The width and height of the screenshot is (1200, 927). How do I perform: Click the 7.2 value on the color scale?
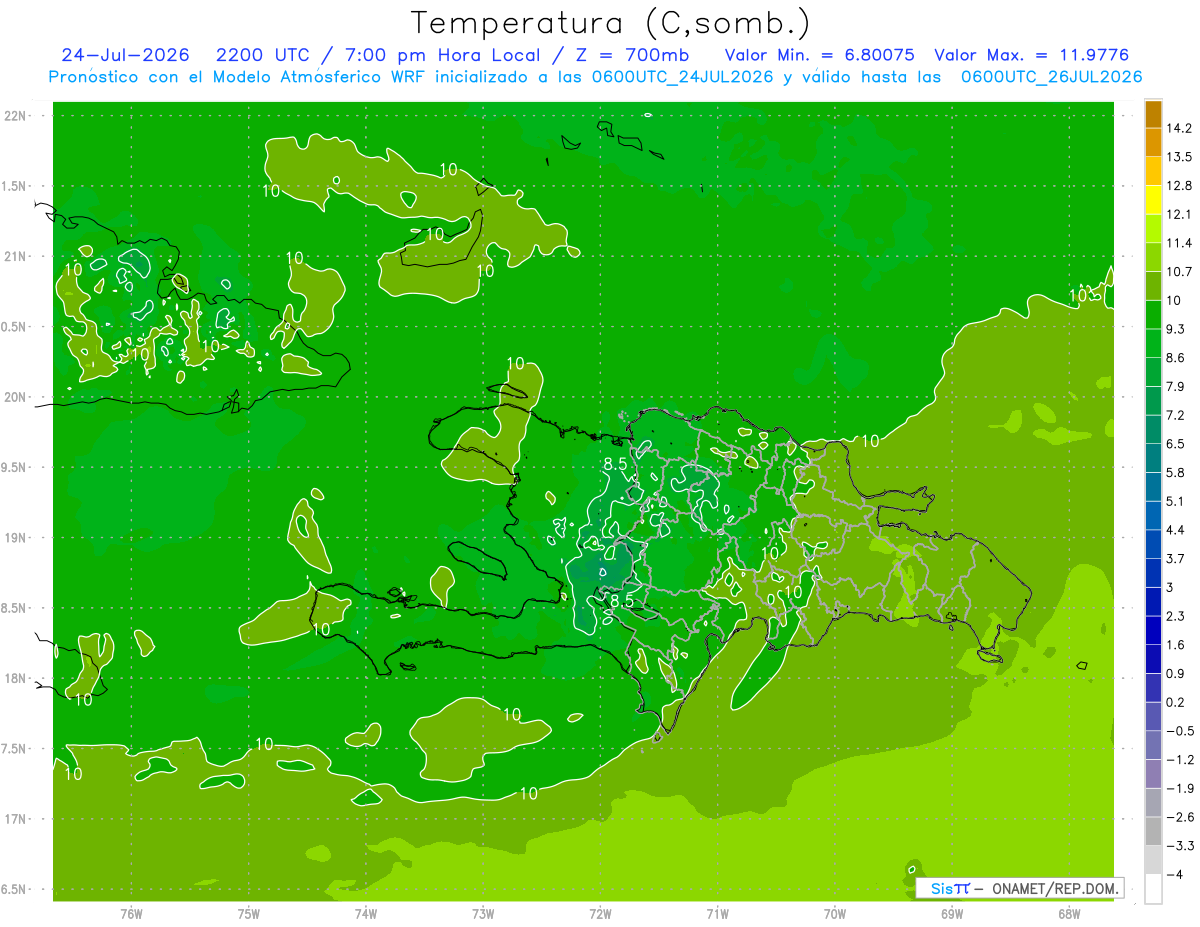coord(1176,415)
